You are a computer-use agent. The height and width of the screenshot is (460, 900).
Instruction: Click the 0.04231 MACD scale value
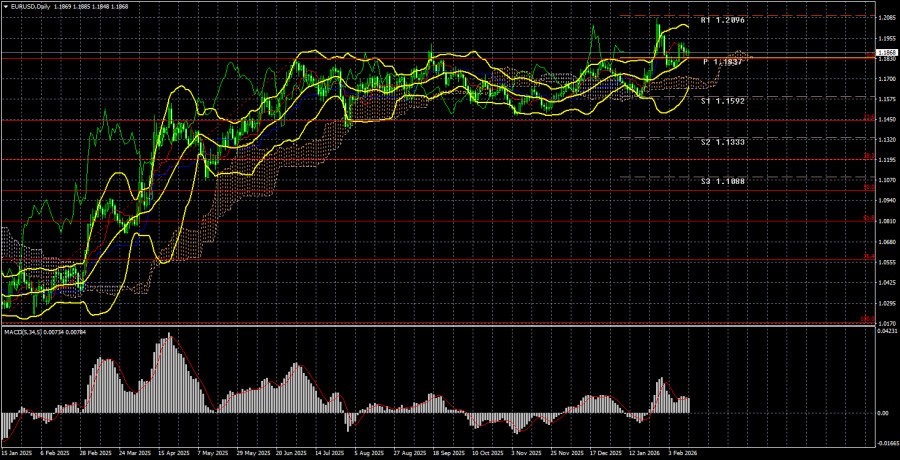[884, 332]
